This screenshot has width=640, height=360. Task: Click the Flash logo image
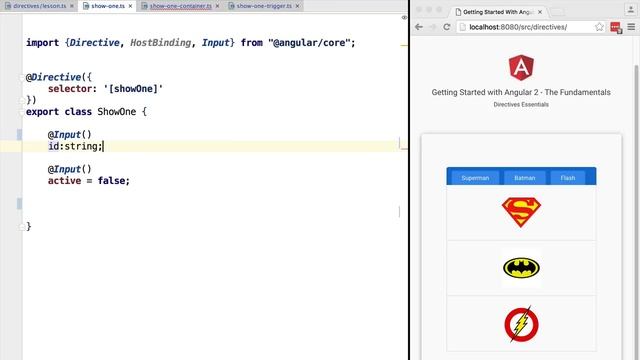(521, 324)
